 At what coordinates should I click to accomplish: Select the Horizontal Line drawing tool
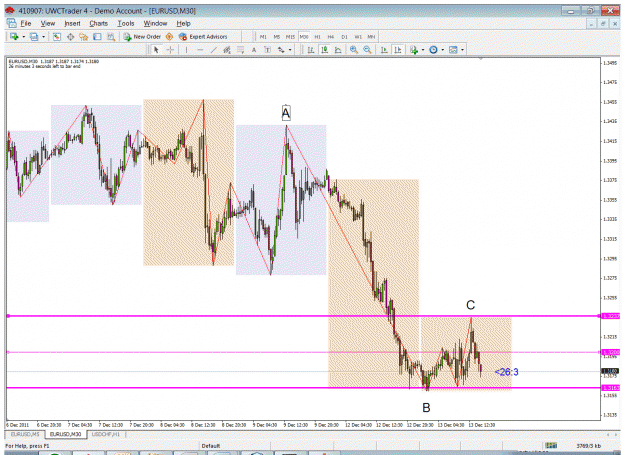[x=200, y=50]
